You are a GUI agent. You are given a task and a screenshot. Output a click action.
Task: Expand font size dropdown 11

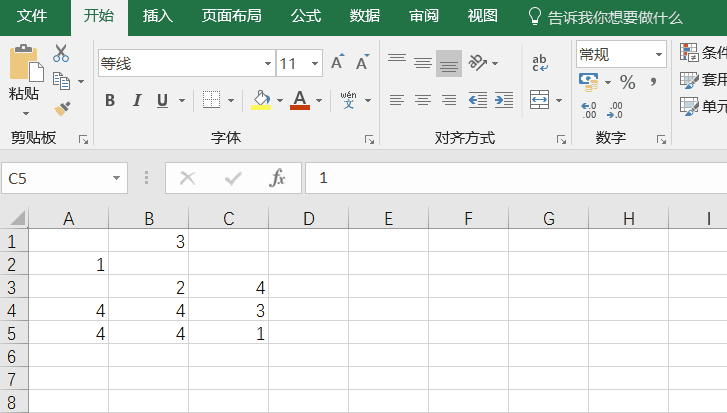[315, 63]
